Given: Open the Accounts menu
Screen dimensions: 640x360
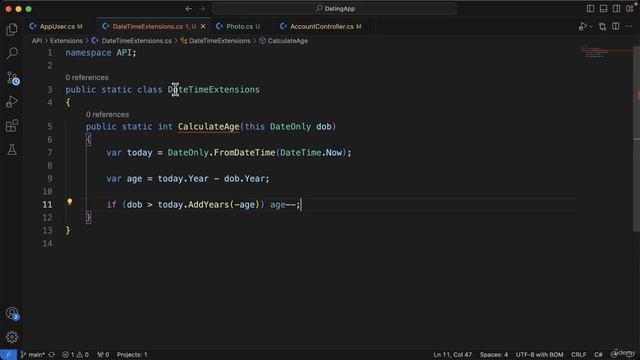Looking at the screenshot, I should 12,313.
